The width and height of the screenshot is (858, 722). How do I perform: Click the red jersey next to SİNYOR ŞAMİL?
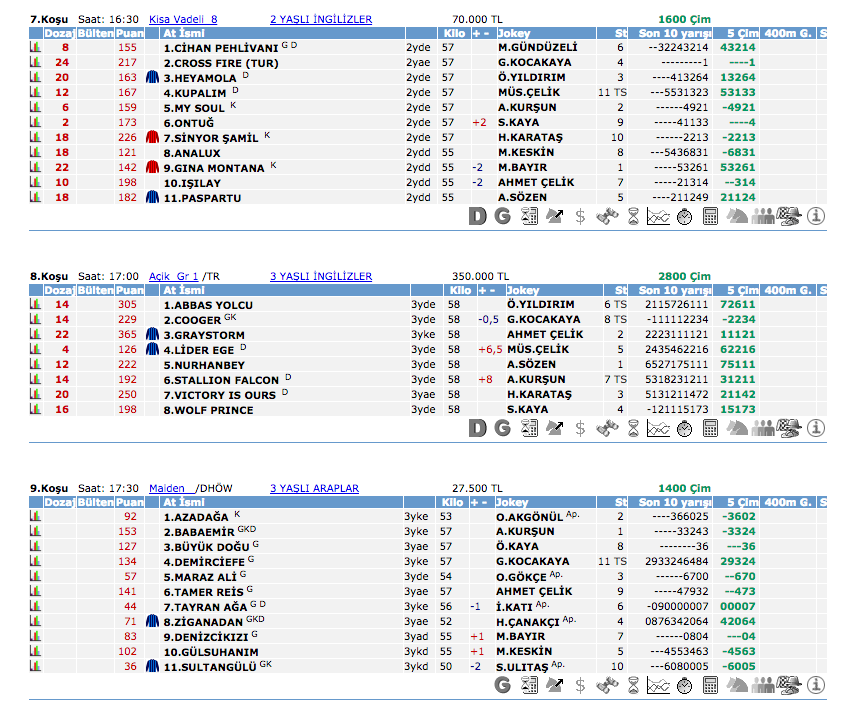(x=153, y=138)
